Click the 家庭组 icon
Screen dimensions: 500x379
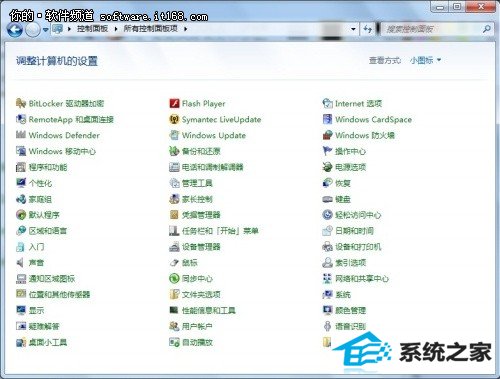(x=21, y=199)
